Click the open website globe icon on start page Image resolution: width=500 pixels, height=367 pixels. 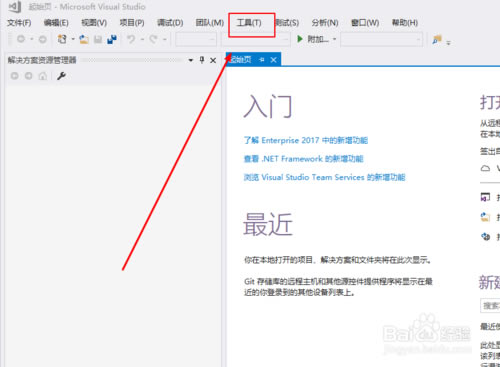coord(486,237)
